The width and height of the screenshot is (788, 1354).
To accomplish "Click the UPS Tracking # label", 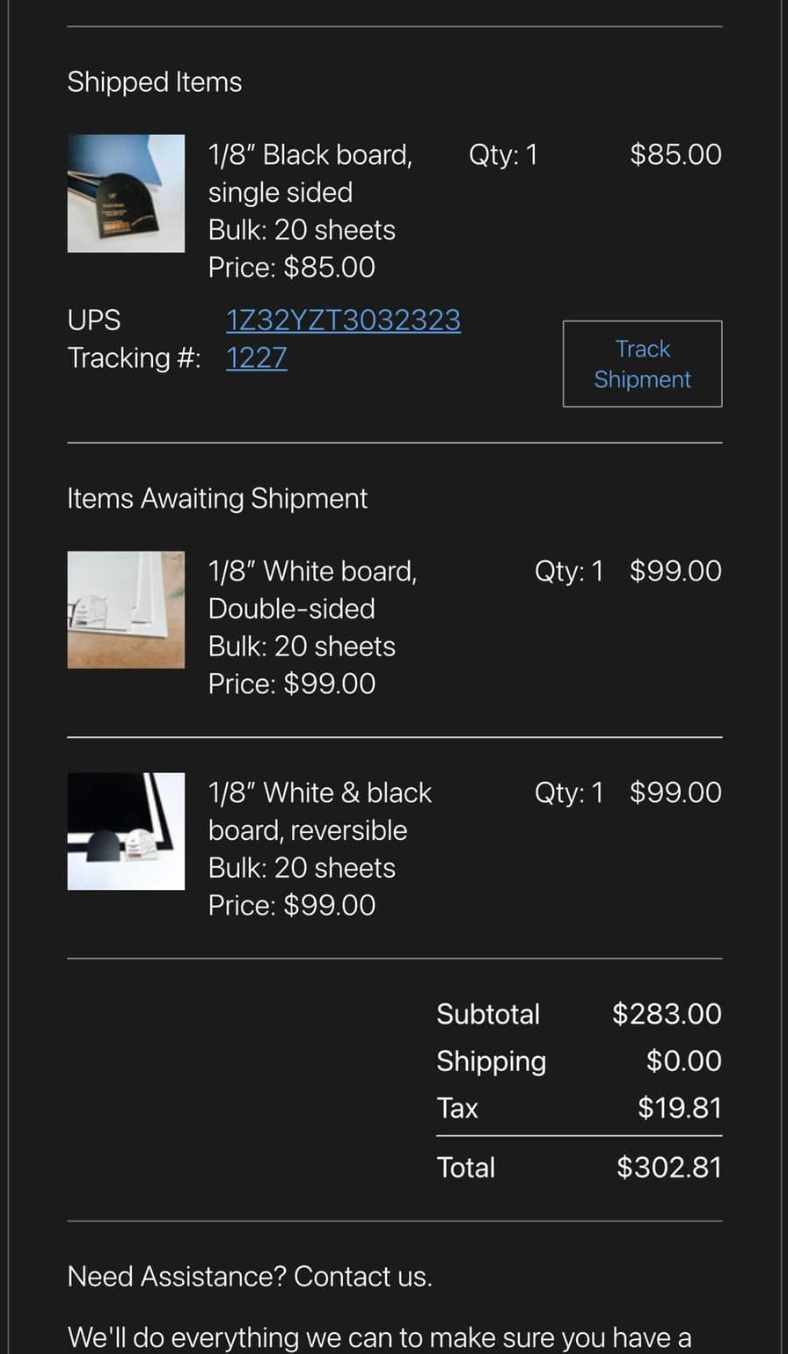I will tap(134, 338).
